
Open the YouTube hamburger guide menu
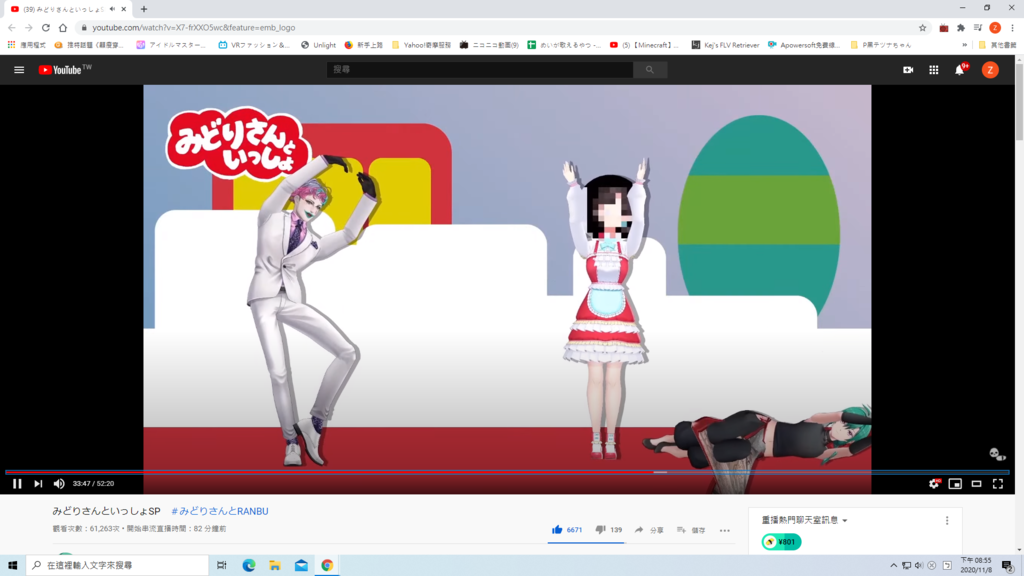click(x=19, y=70)
